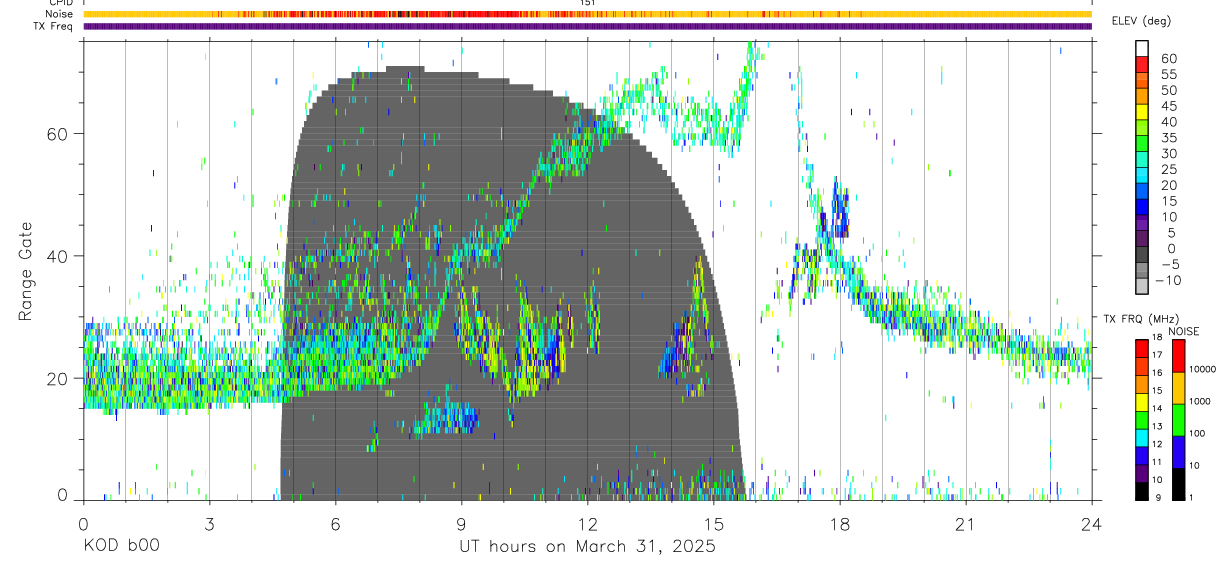
Task: Select the KOD b00 radar label
Action: click(120, 546)
